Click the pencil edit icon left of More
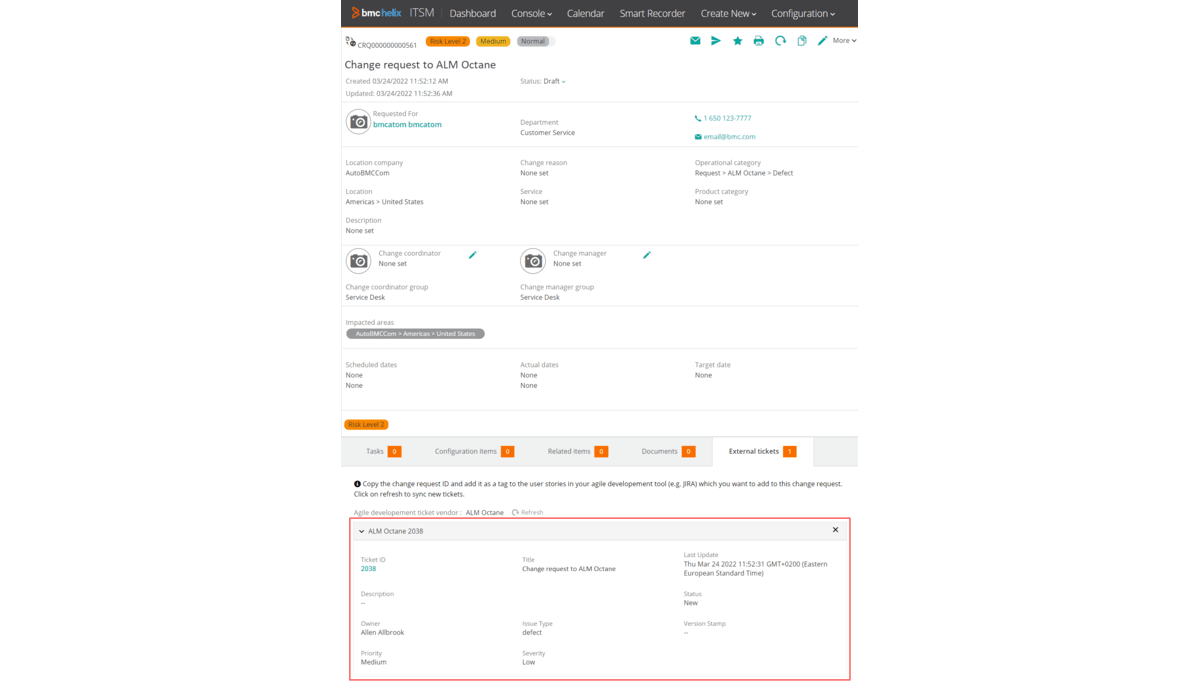1200x690 pixels. pos(822,41)
